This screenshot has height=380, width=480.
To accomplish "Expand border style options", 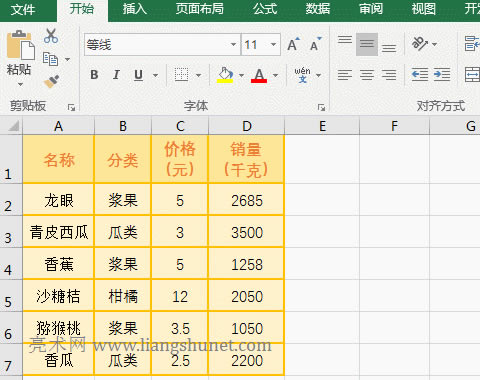I will coord(198,75).
